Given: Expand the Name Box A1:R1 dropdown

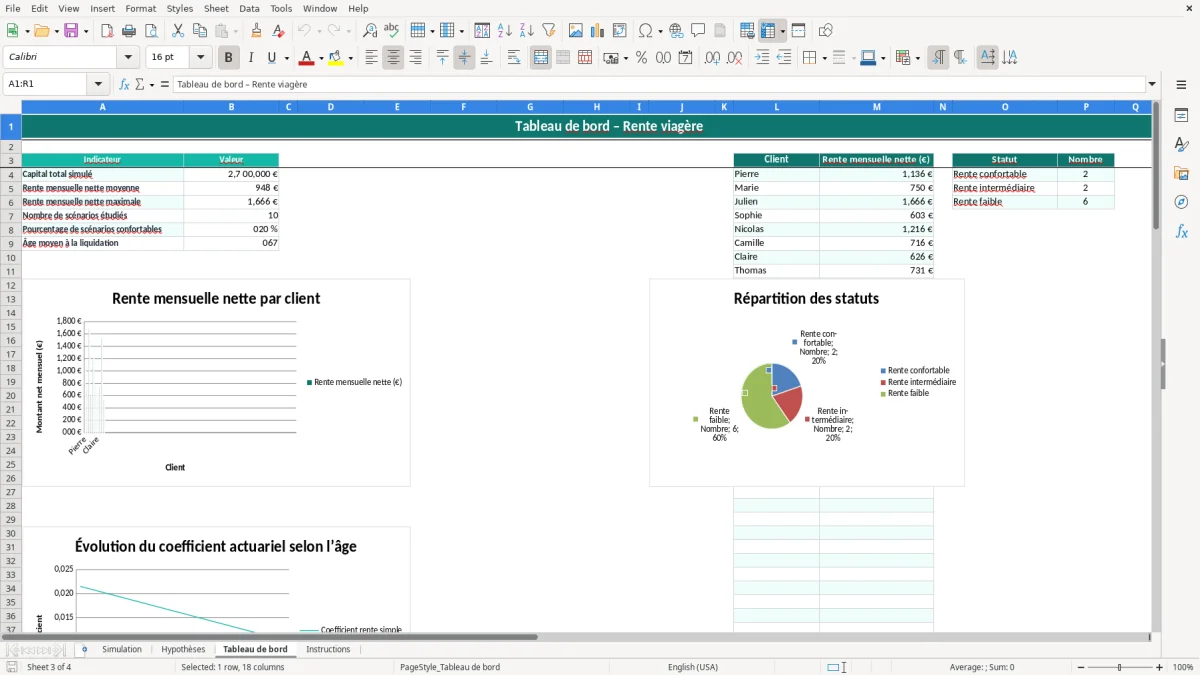Looking at the screenshot, I should coord(98,84).
